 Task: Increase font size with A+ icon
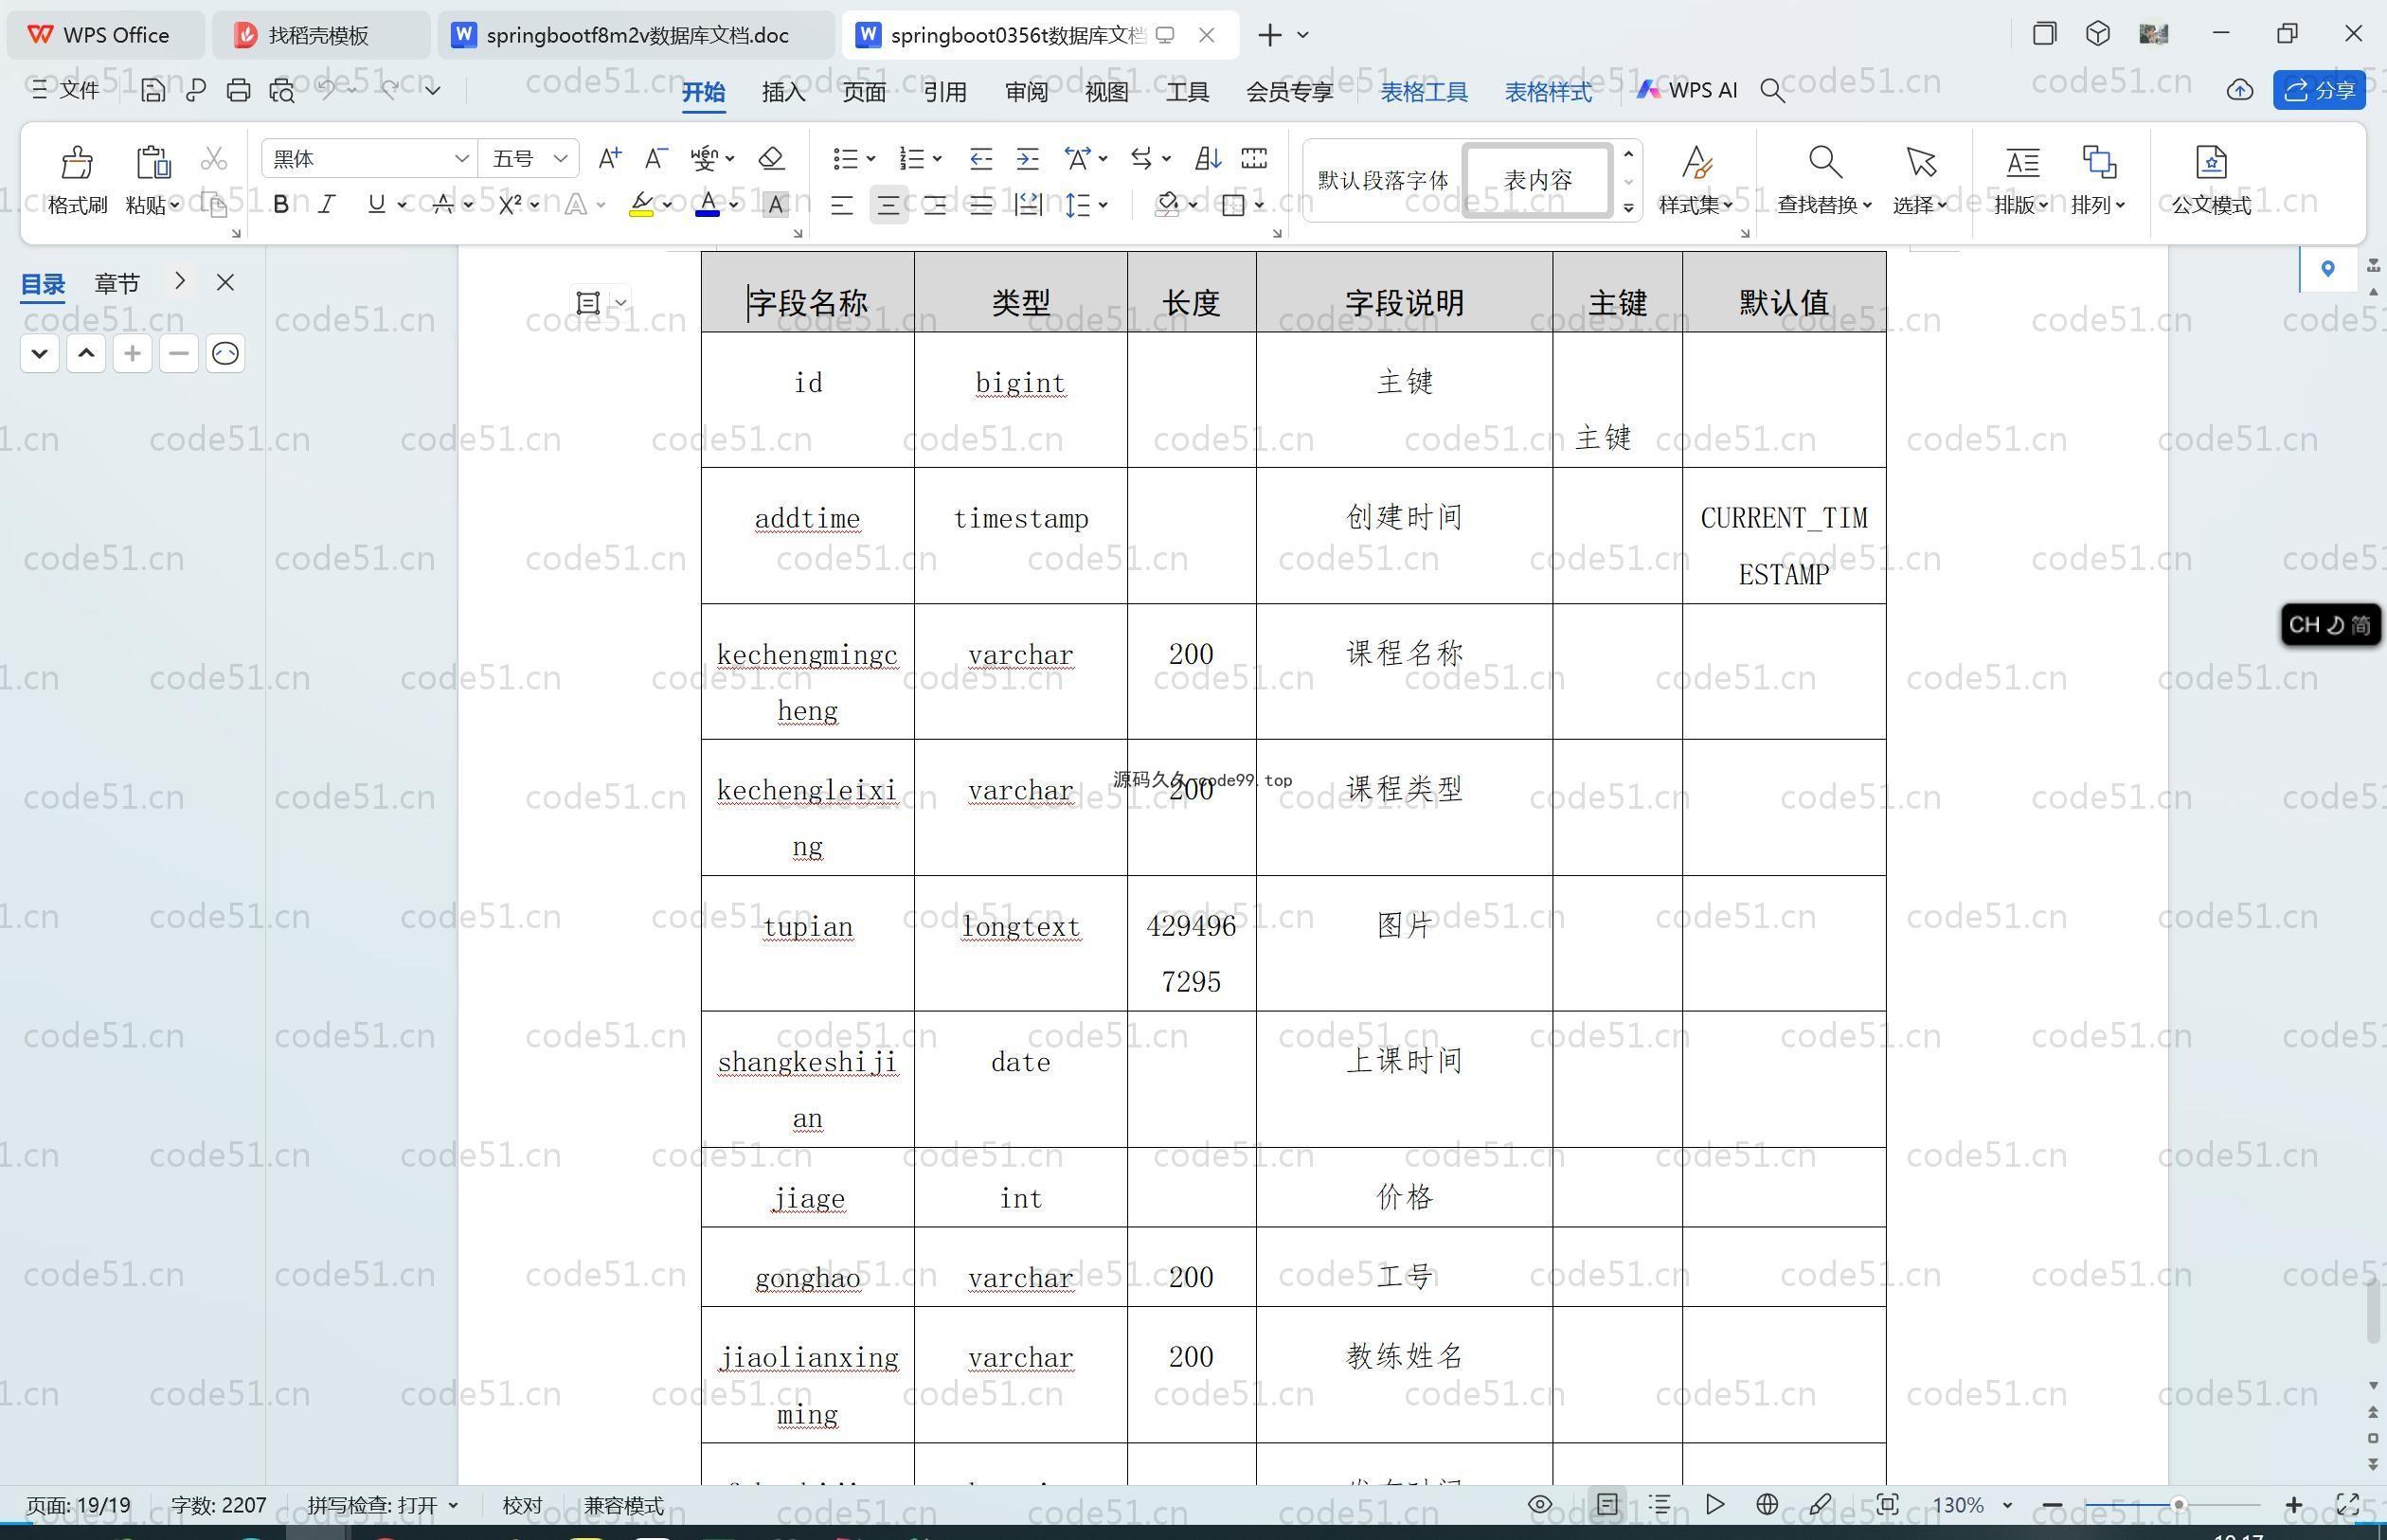coord(609,158)
